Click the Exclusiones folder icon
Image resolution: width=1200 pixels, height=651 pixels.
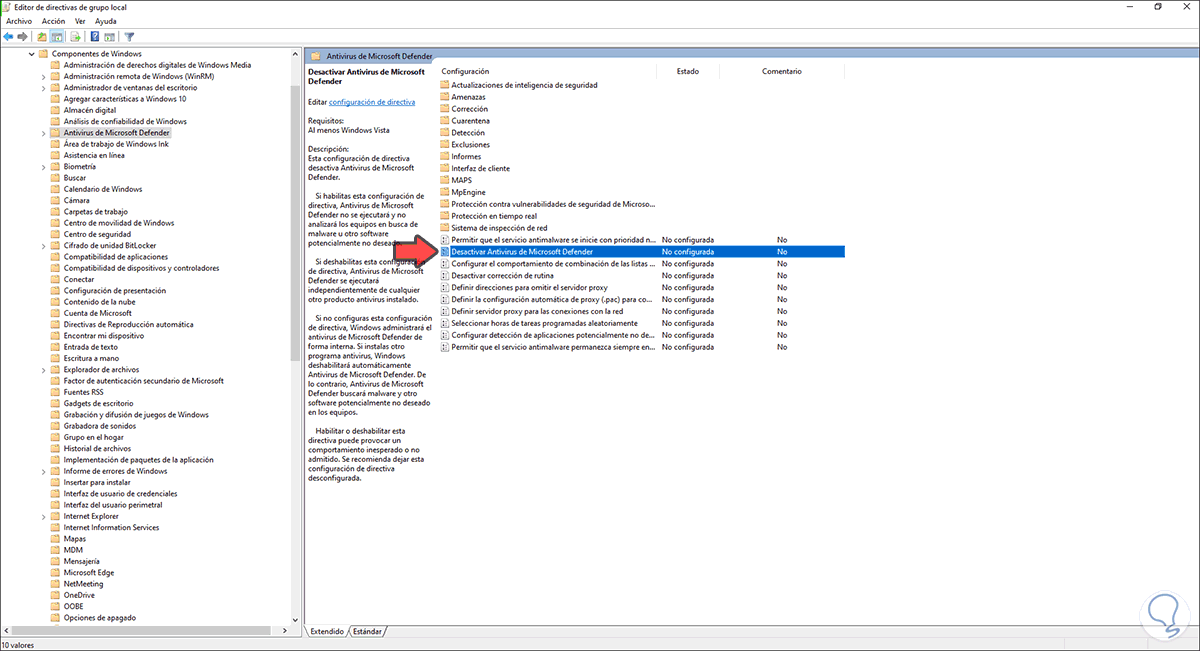click(x=445, y=145)
